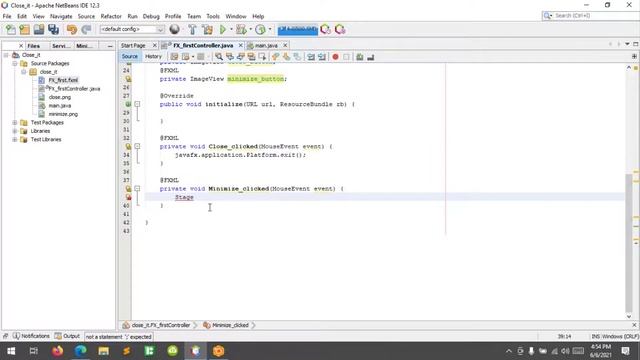Click the New File toolbar icon
Viewport: 640px width, 360px height.
[x=11, y=29]
